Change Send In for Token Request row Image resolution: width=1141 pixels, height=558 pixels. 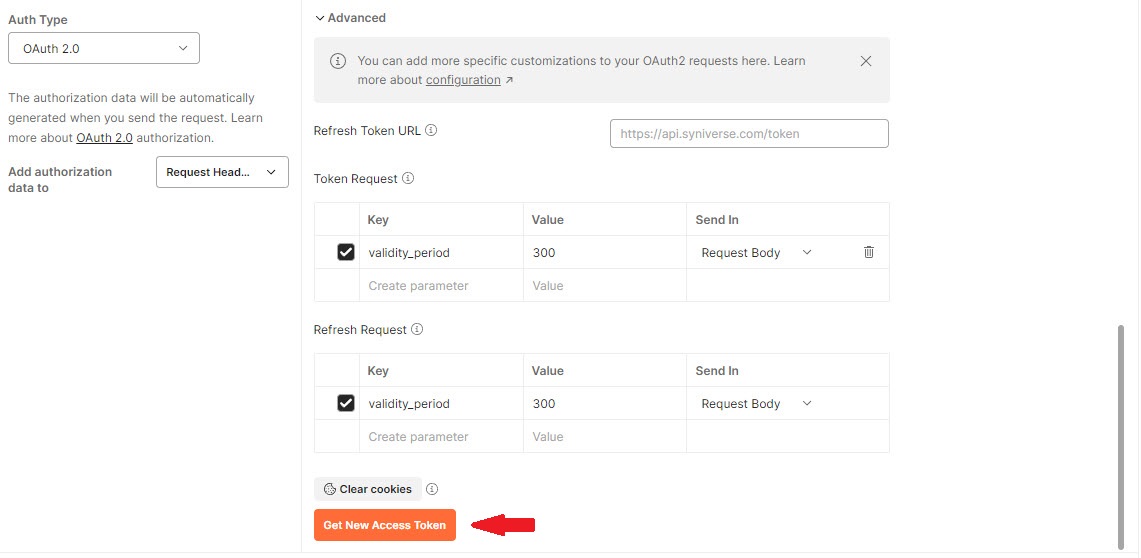[757, 253]
